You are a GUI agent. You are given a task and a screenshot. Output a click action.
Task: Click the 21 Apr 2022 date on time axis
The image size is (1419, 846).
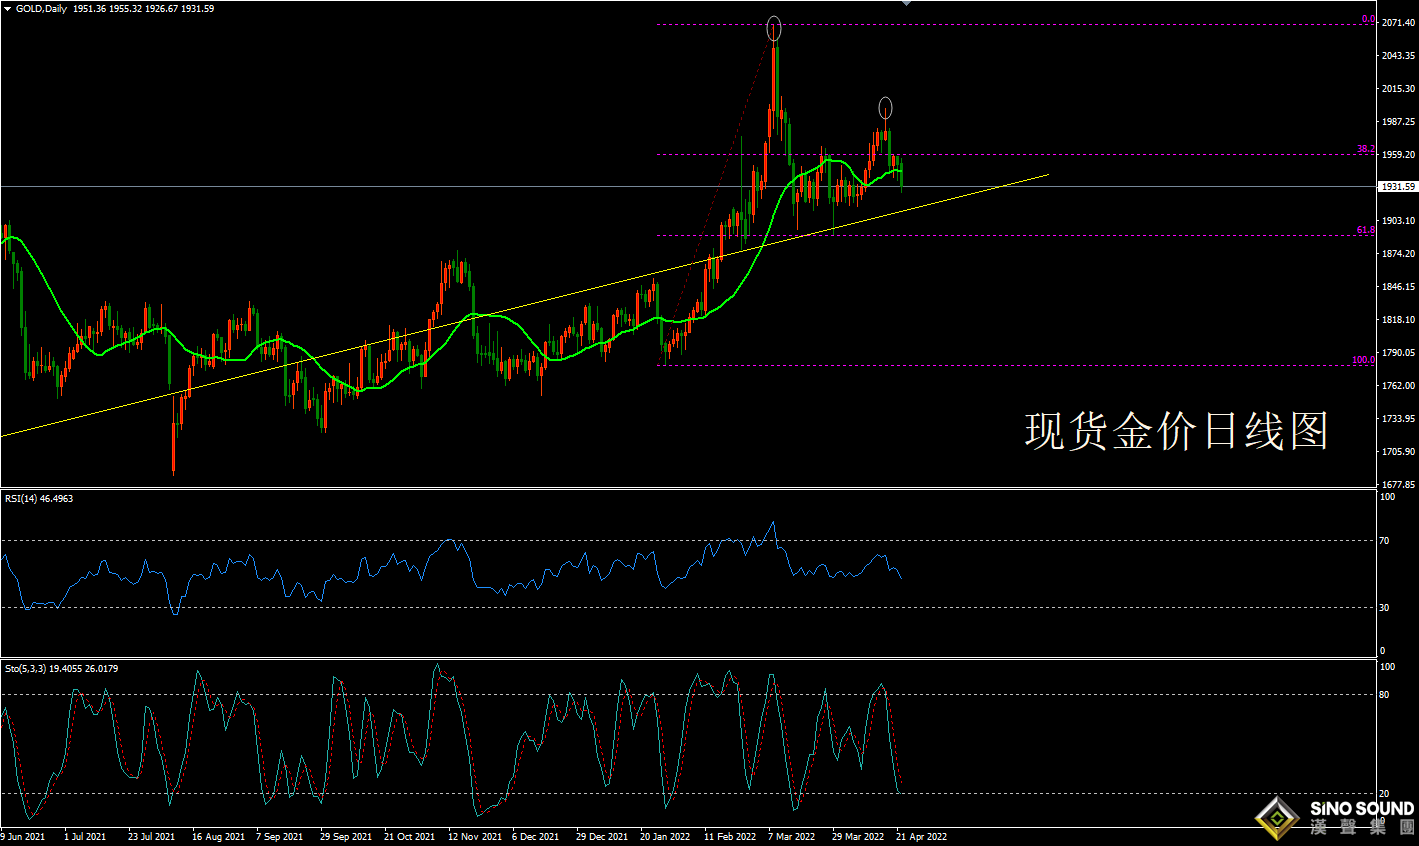coord(921,836)
